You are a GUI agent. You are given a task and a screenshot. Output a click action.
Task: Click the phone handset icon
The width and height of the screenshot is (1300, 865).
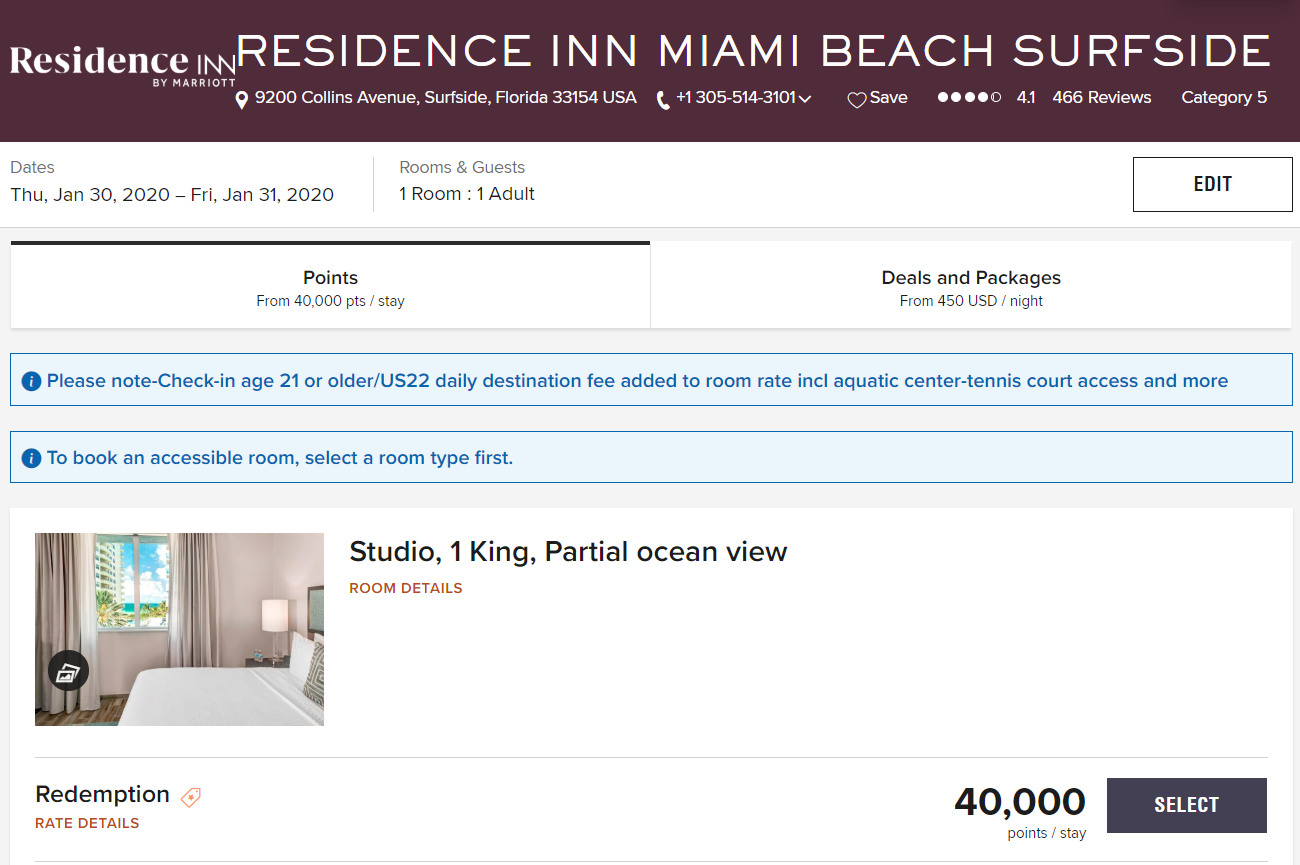click(662, 100)
